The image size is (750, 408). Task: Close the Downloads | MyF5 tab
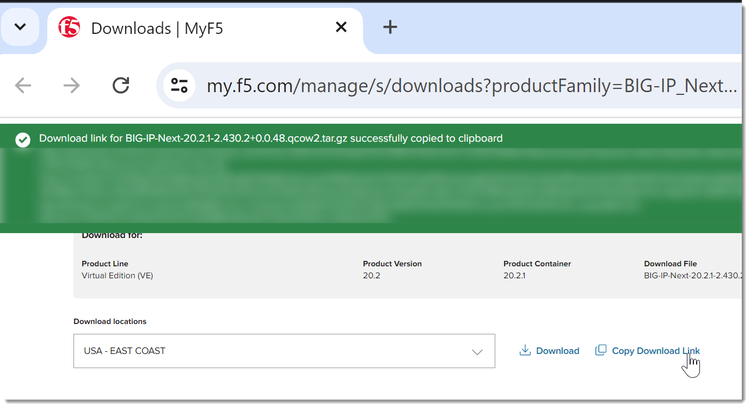click(341, 27)
